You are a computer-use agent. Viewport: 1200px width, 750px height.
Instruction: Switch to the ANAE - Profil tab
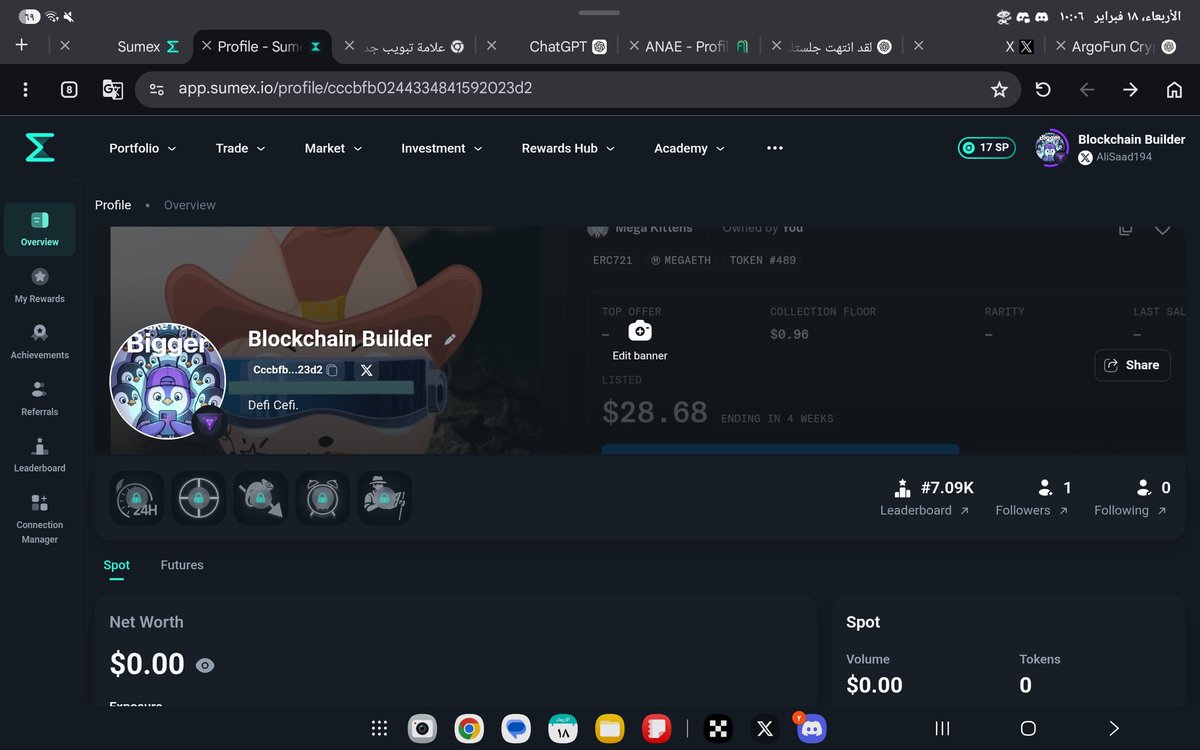click(x=697, y=46)
